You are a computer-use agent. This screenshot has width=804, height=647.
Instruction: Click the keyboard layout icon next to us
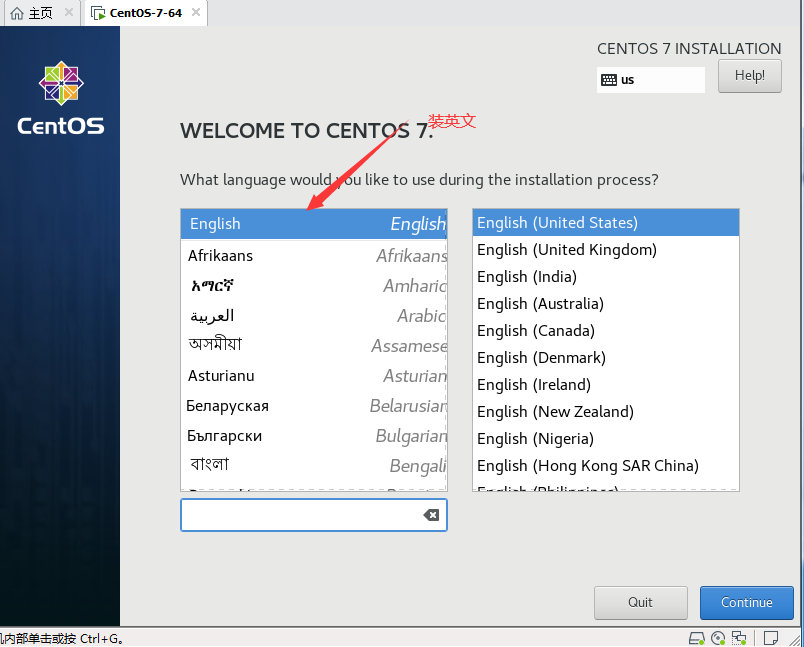pyautogui.click(x=609, y=80)
